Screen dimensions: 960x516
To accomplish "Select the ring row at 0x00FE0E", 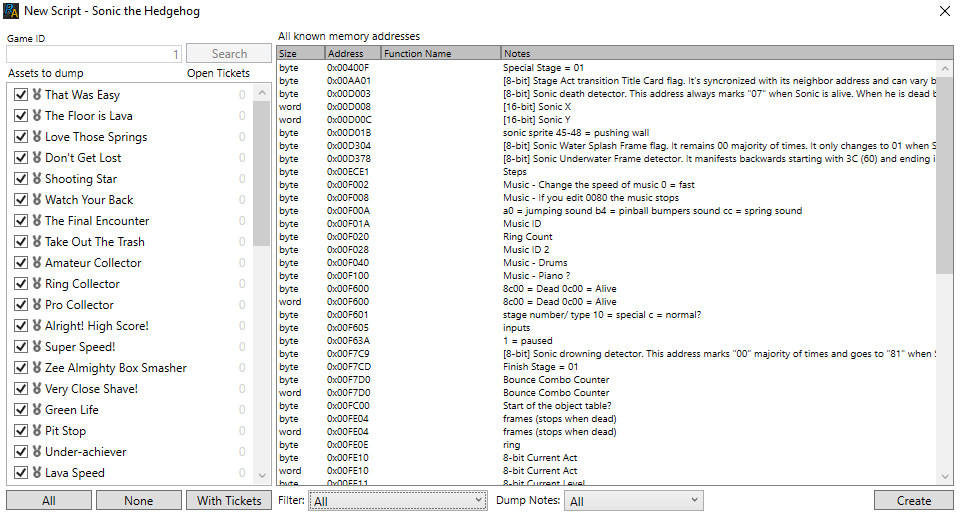I will [x=606, y=445].
